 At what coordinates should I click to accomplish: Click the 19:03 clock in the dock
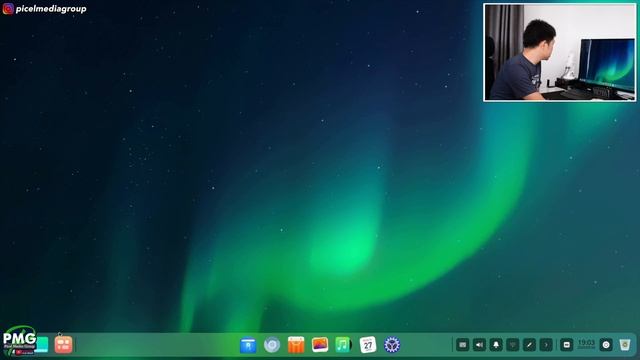[x=586, y=344]
